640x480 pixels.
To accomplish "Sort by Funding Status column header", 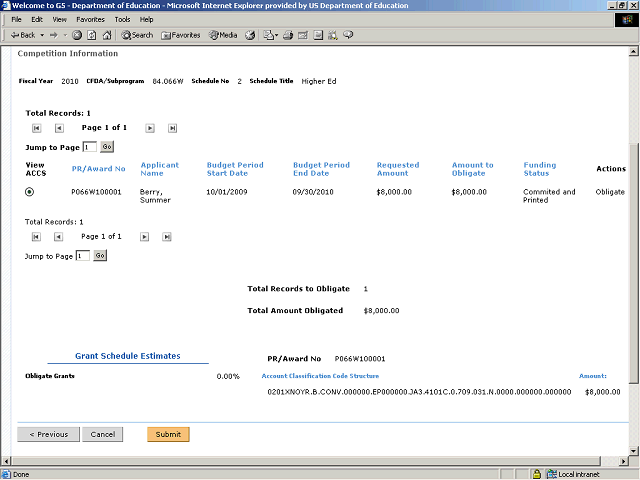I will 540,169.
